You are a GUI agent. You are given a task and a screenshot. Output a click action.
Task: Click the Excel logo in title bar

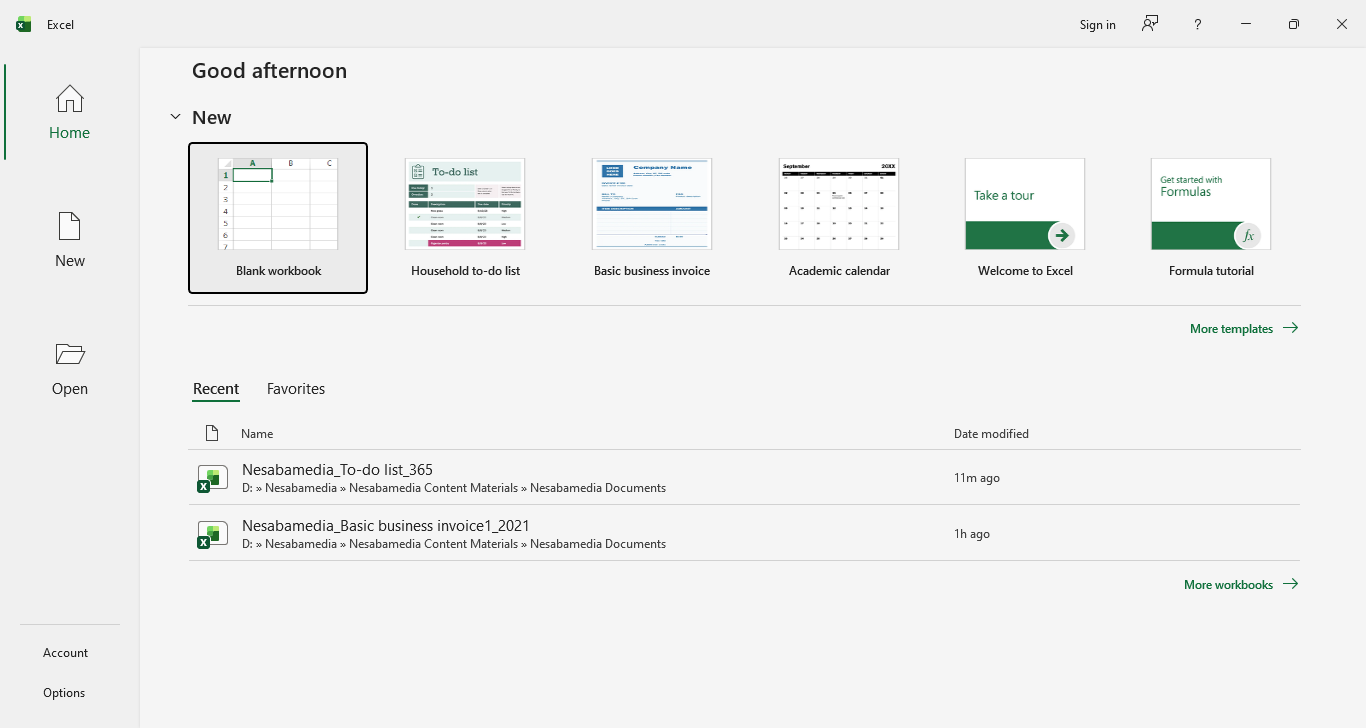(x=24, y=24)
